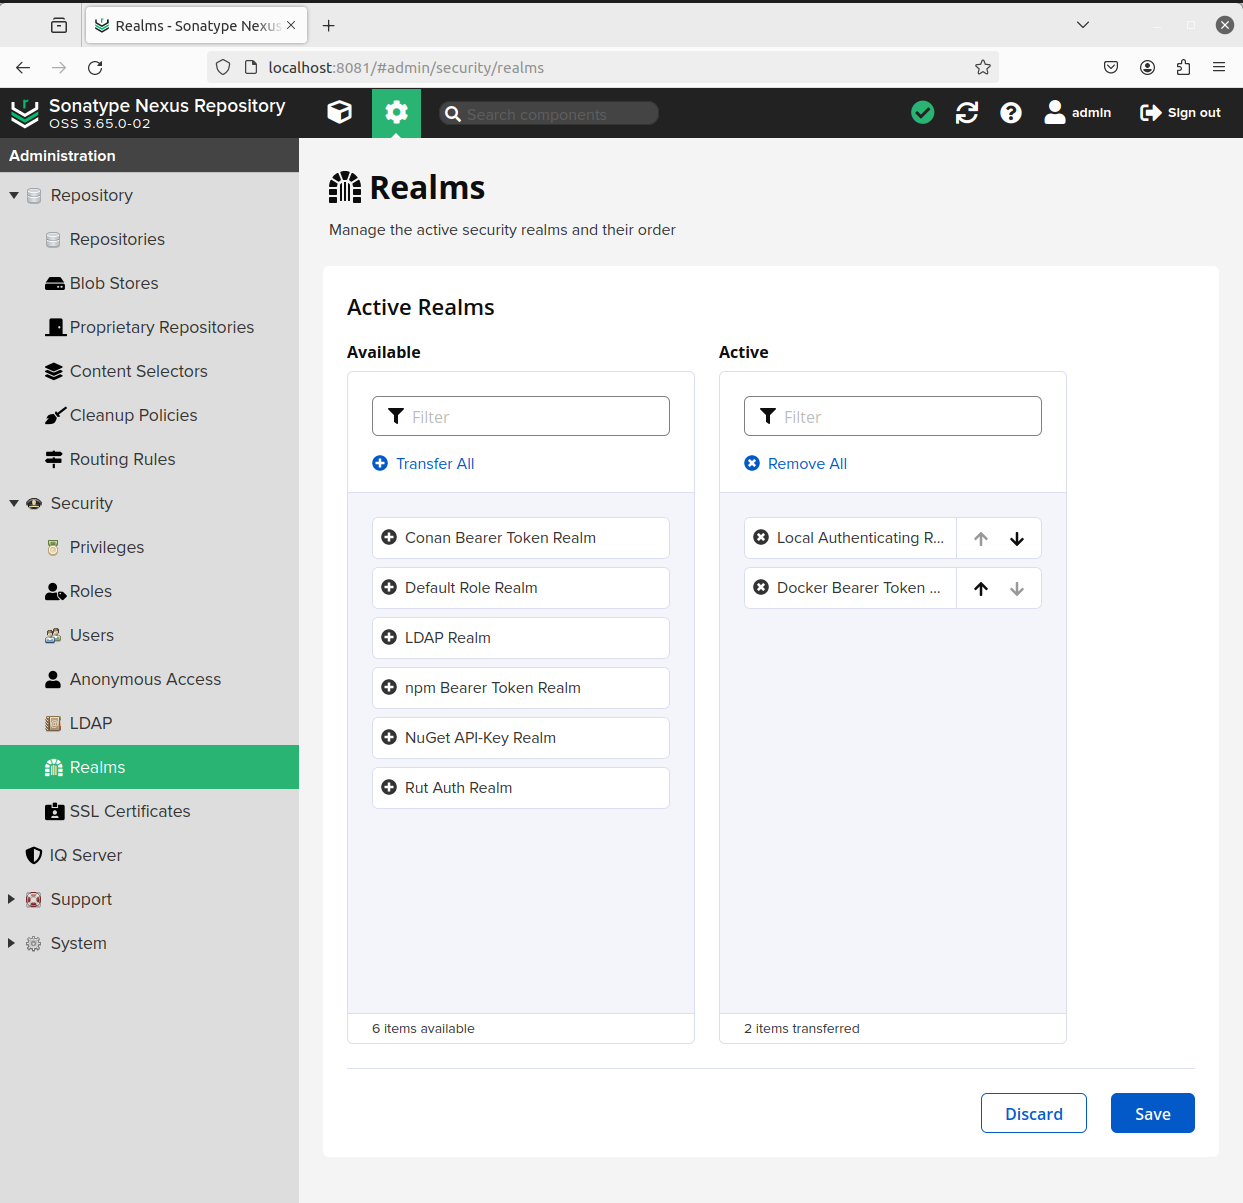Screen dimensions: 1243x1203
Task: Add Default Role Realm plus icon
Action: [x=389, y=588]
